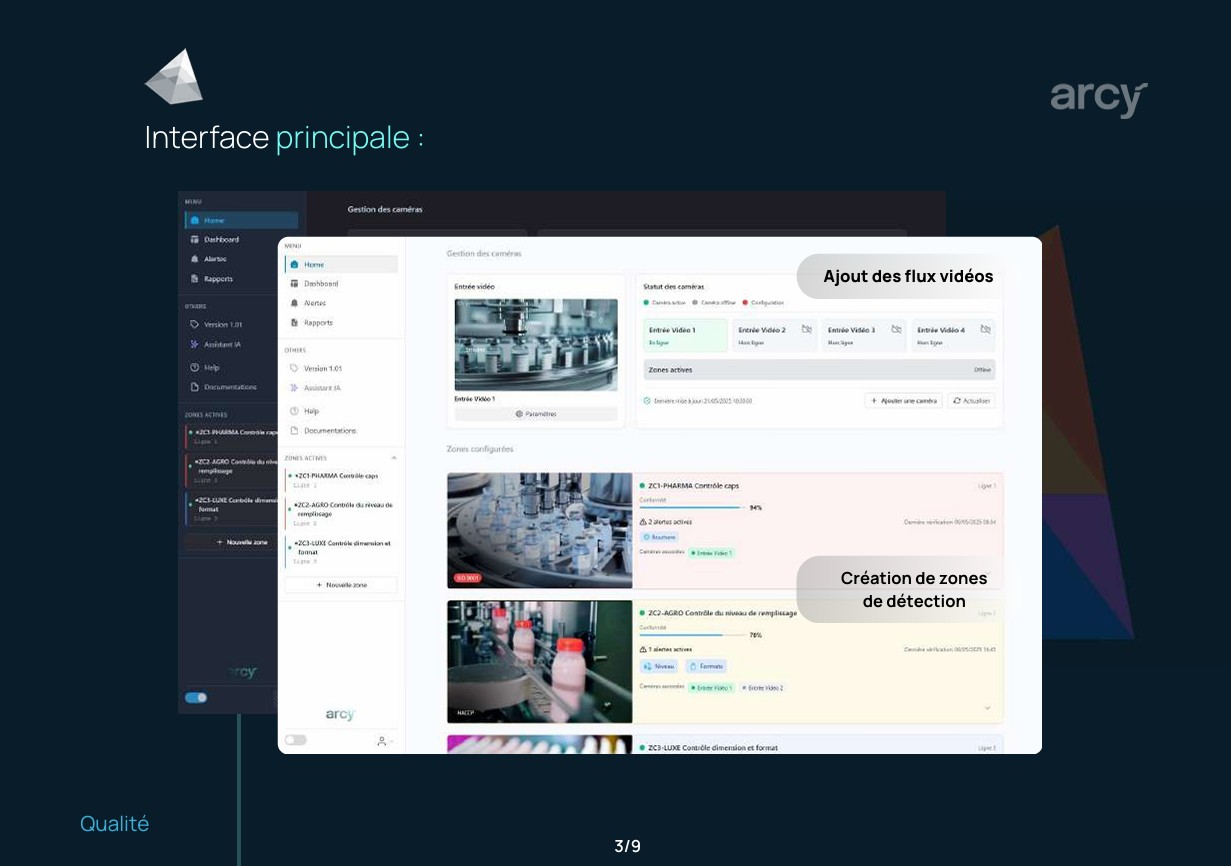Open Assistant IA sparkle icon in light window
The height and width of the screenshot is (866, 1231).
tap(294, 388)
